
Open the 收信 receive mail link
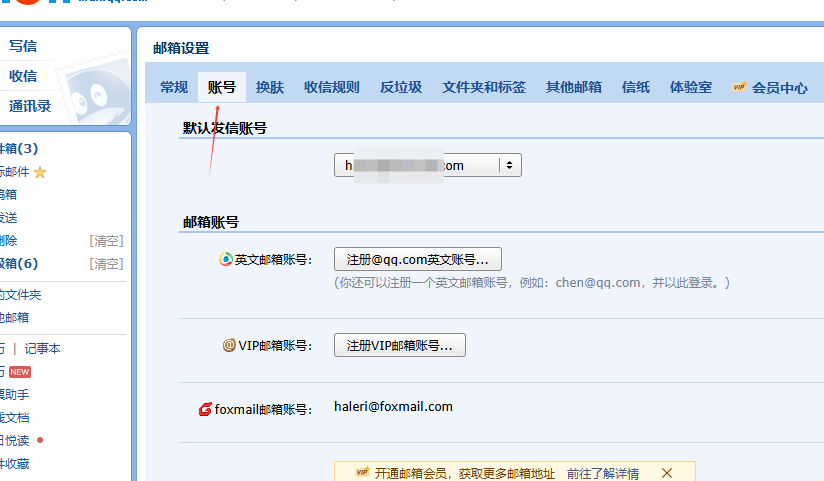pyautogui.click(x=23, y=76)
